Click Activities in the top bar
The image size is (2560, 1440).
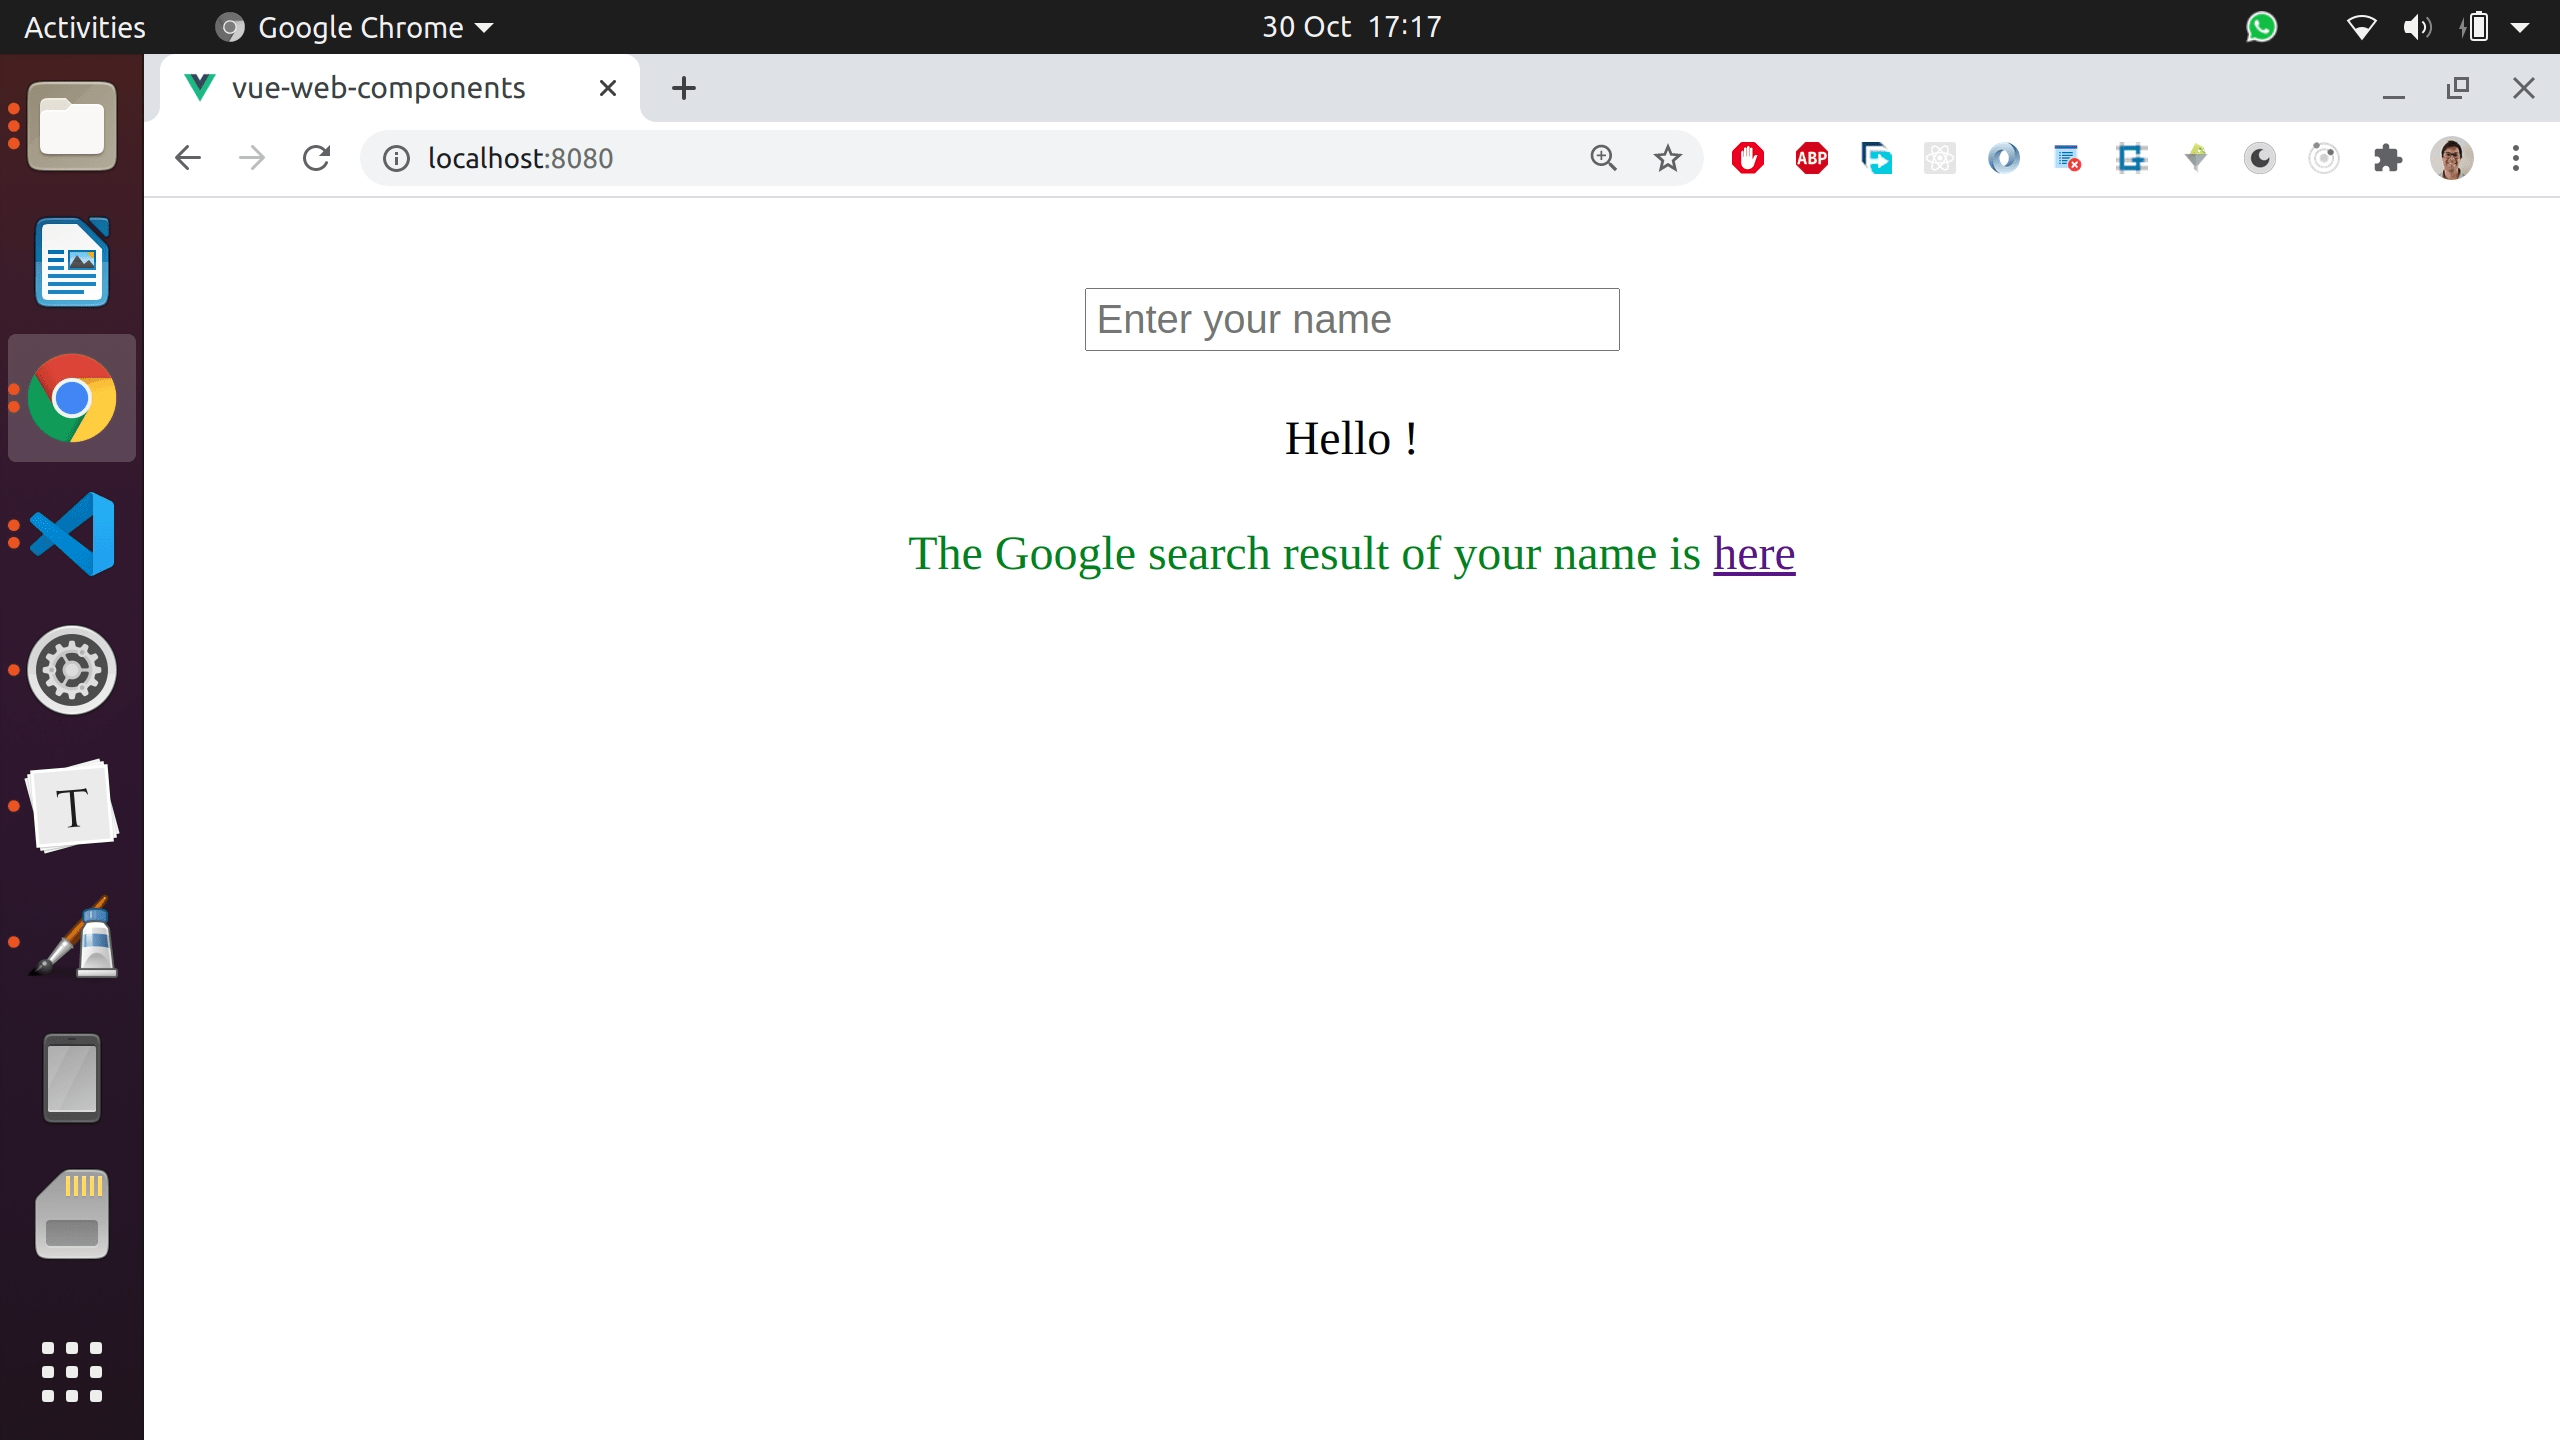coord(84,27)
